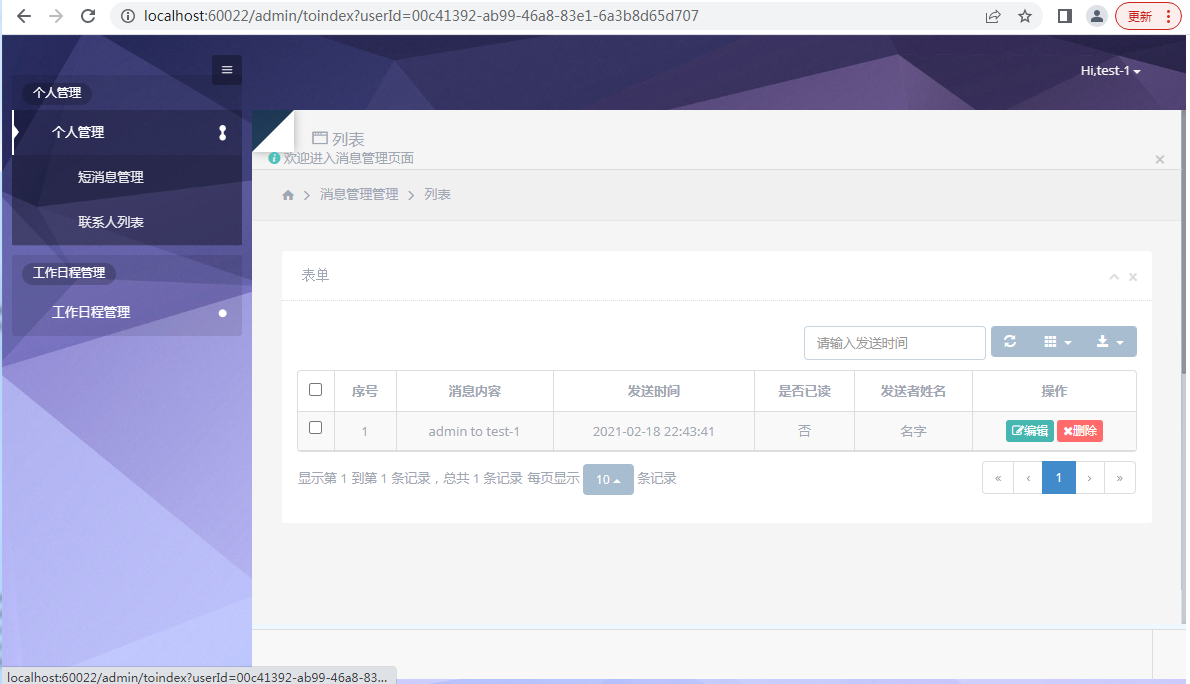Open table columns dropdown
Screen dimensions: 1190x684
pos(1058,342)
